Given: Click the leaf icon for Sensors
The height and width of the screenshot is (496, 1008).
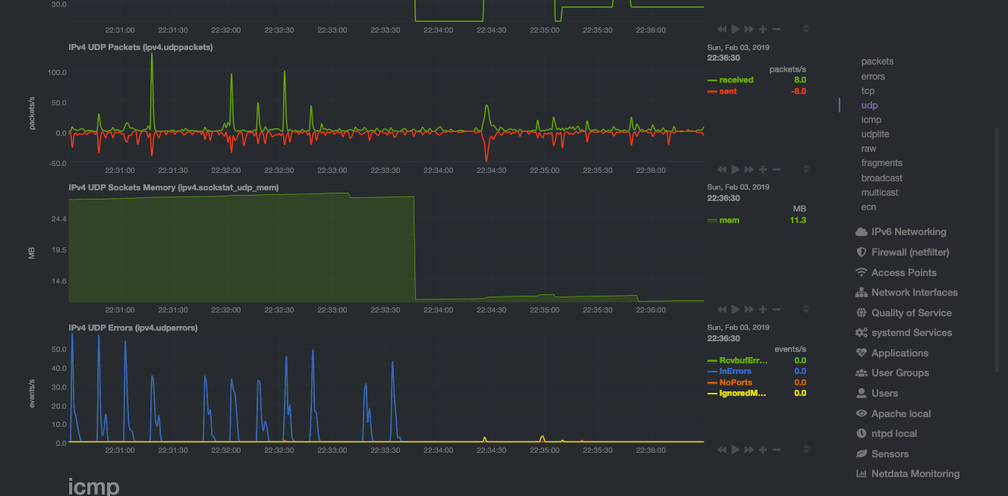Looking at the screenshot, I should [861, 454].
